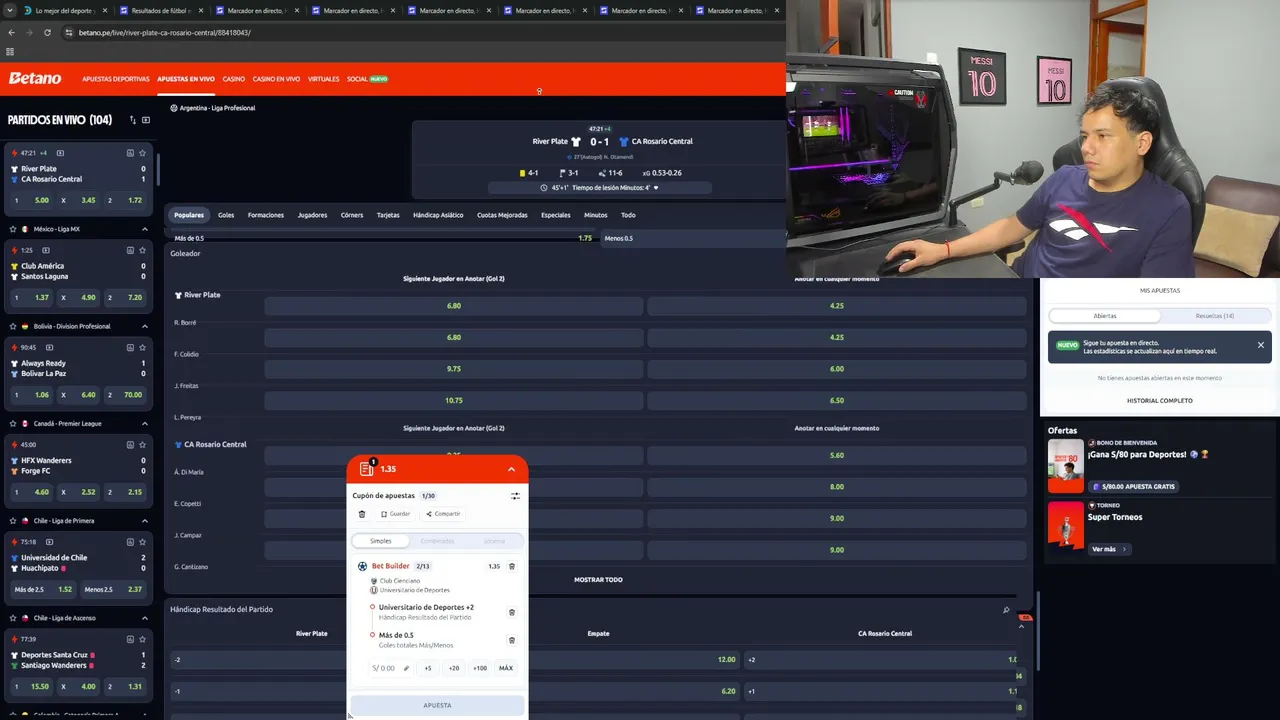1280x720 pixels.
Task: Click Mostrar Todo under goalscorers
Action: pos(598,580)
